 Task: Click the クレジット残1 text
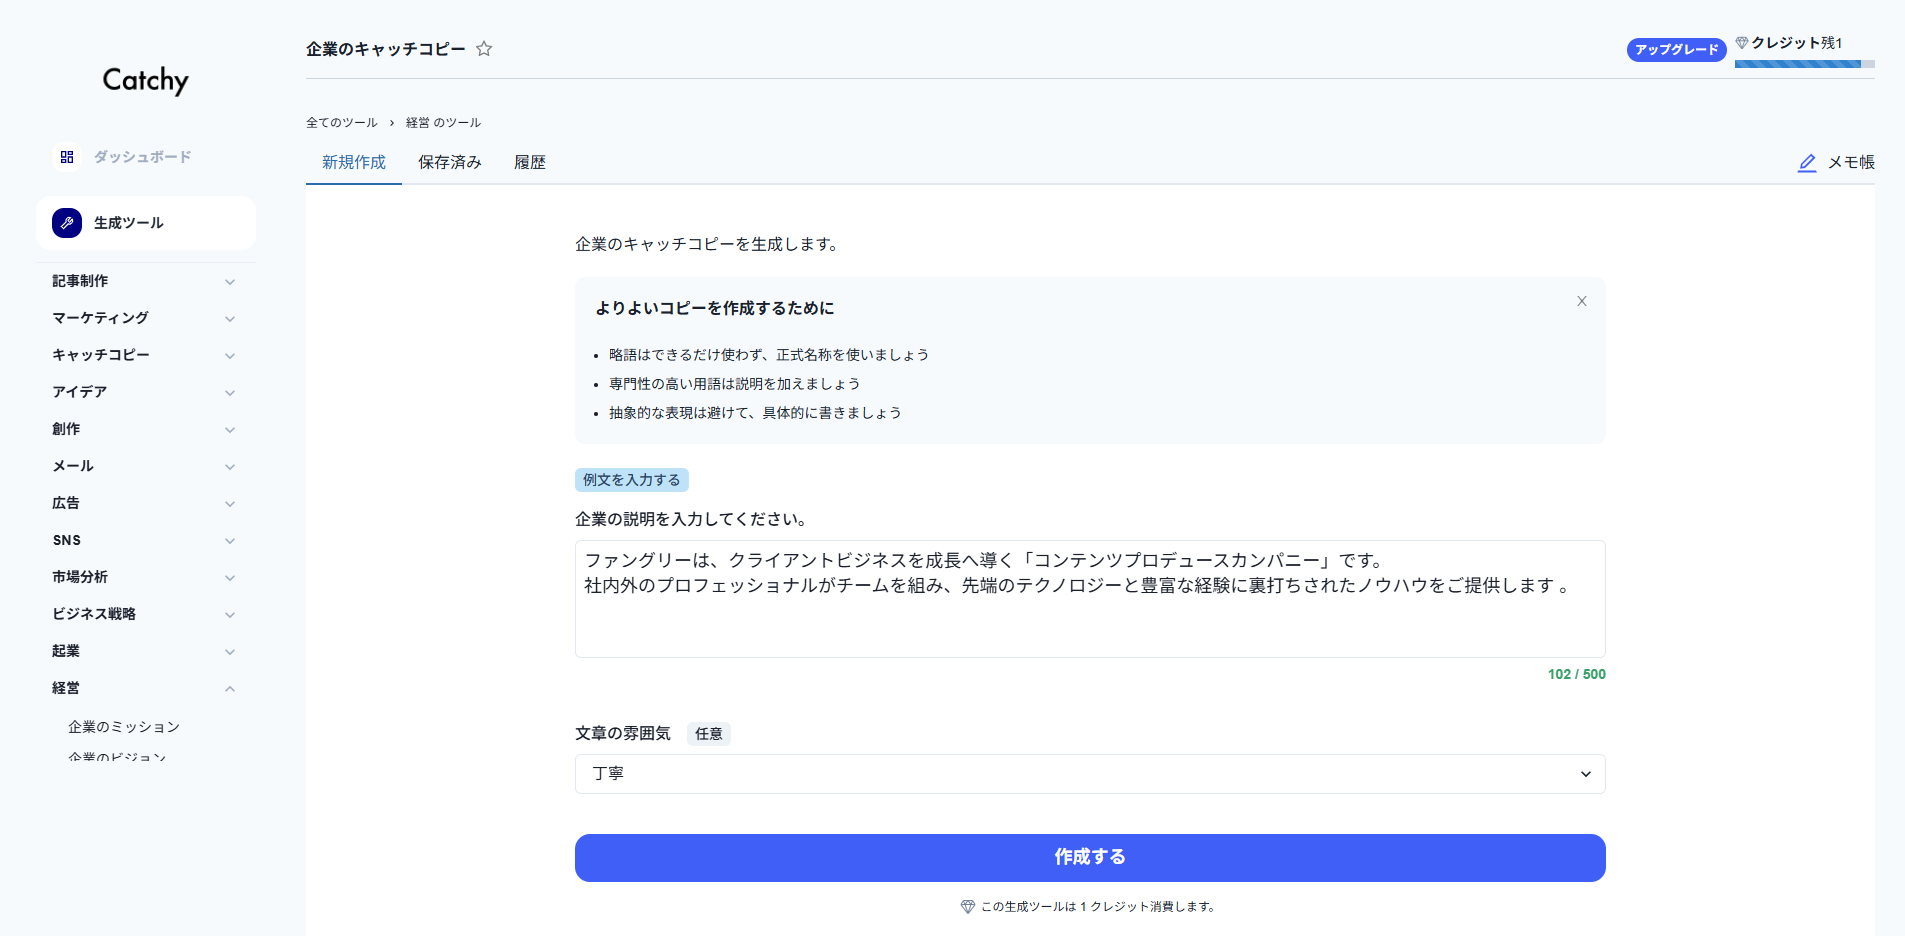tap(1797, 43)
